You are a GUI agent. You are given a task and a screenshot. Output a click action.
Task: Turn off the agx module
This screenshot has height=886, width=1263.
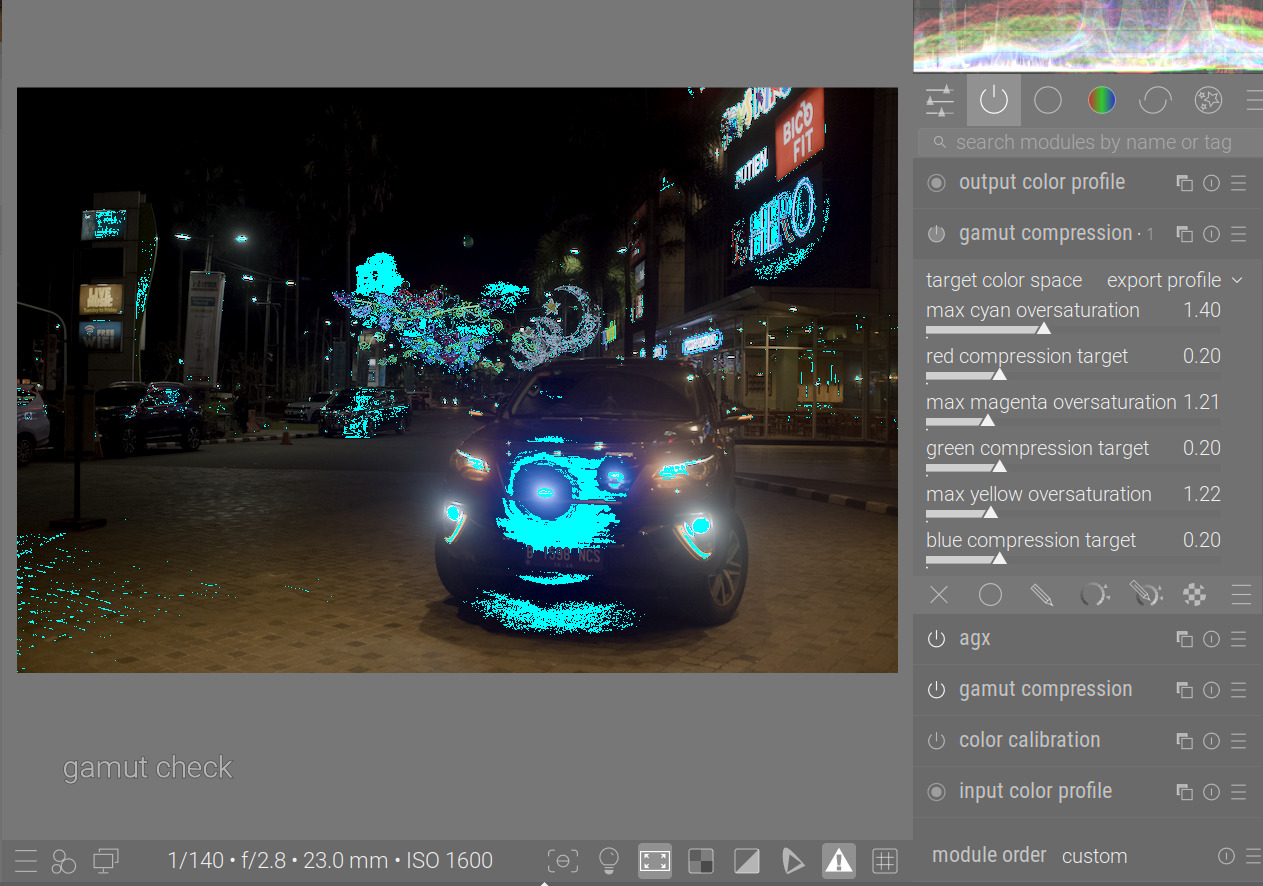coord(936,639)
